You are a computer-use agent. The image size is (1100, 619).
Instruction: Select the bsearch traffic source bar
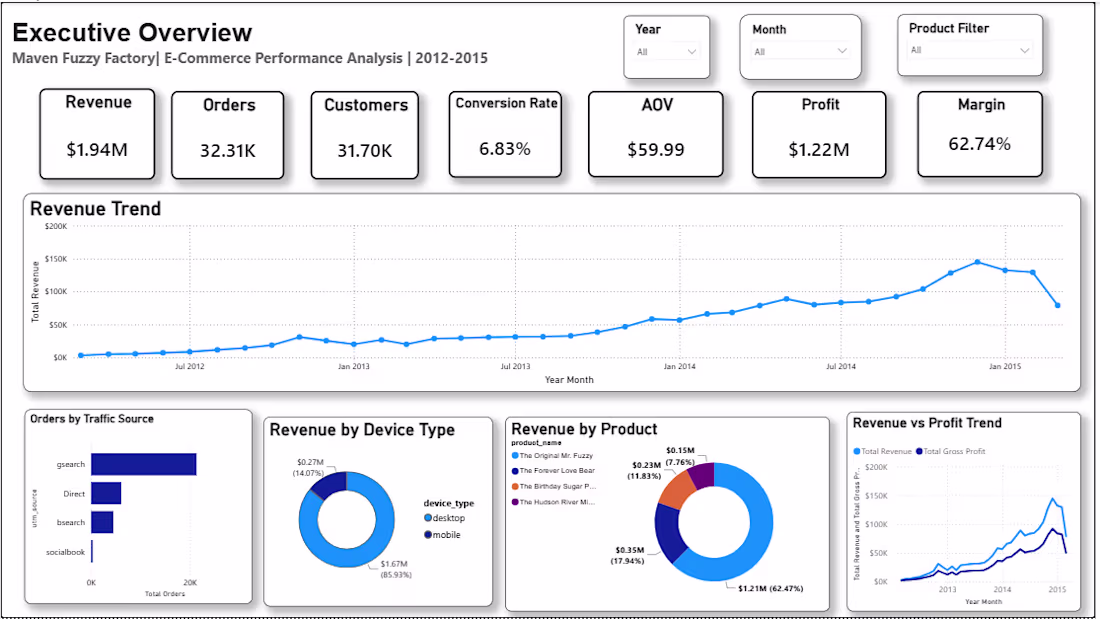click(102, 522)
